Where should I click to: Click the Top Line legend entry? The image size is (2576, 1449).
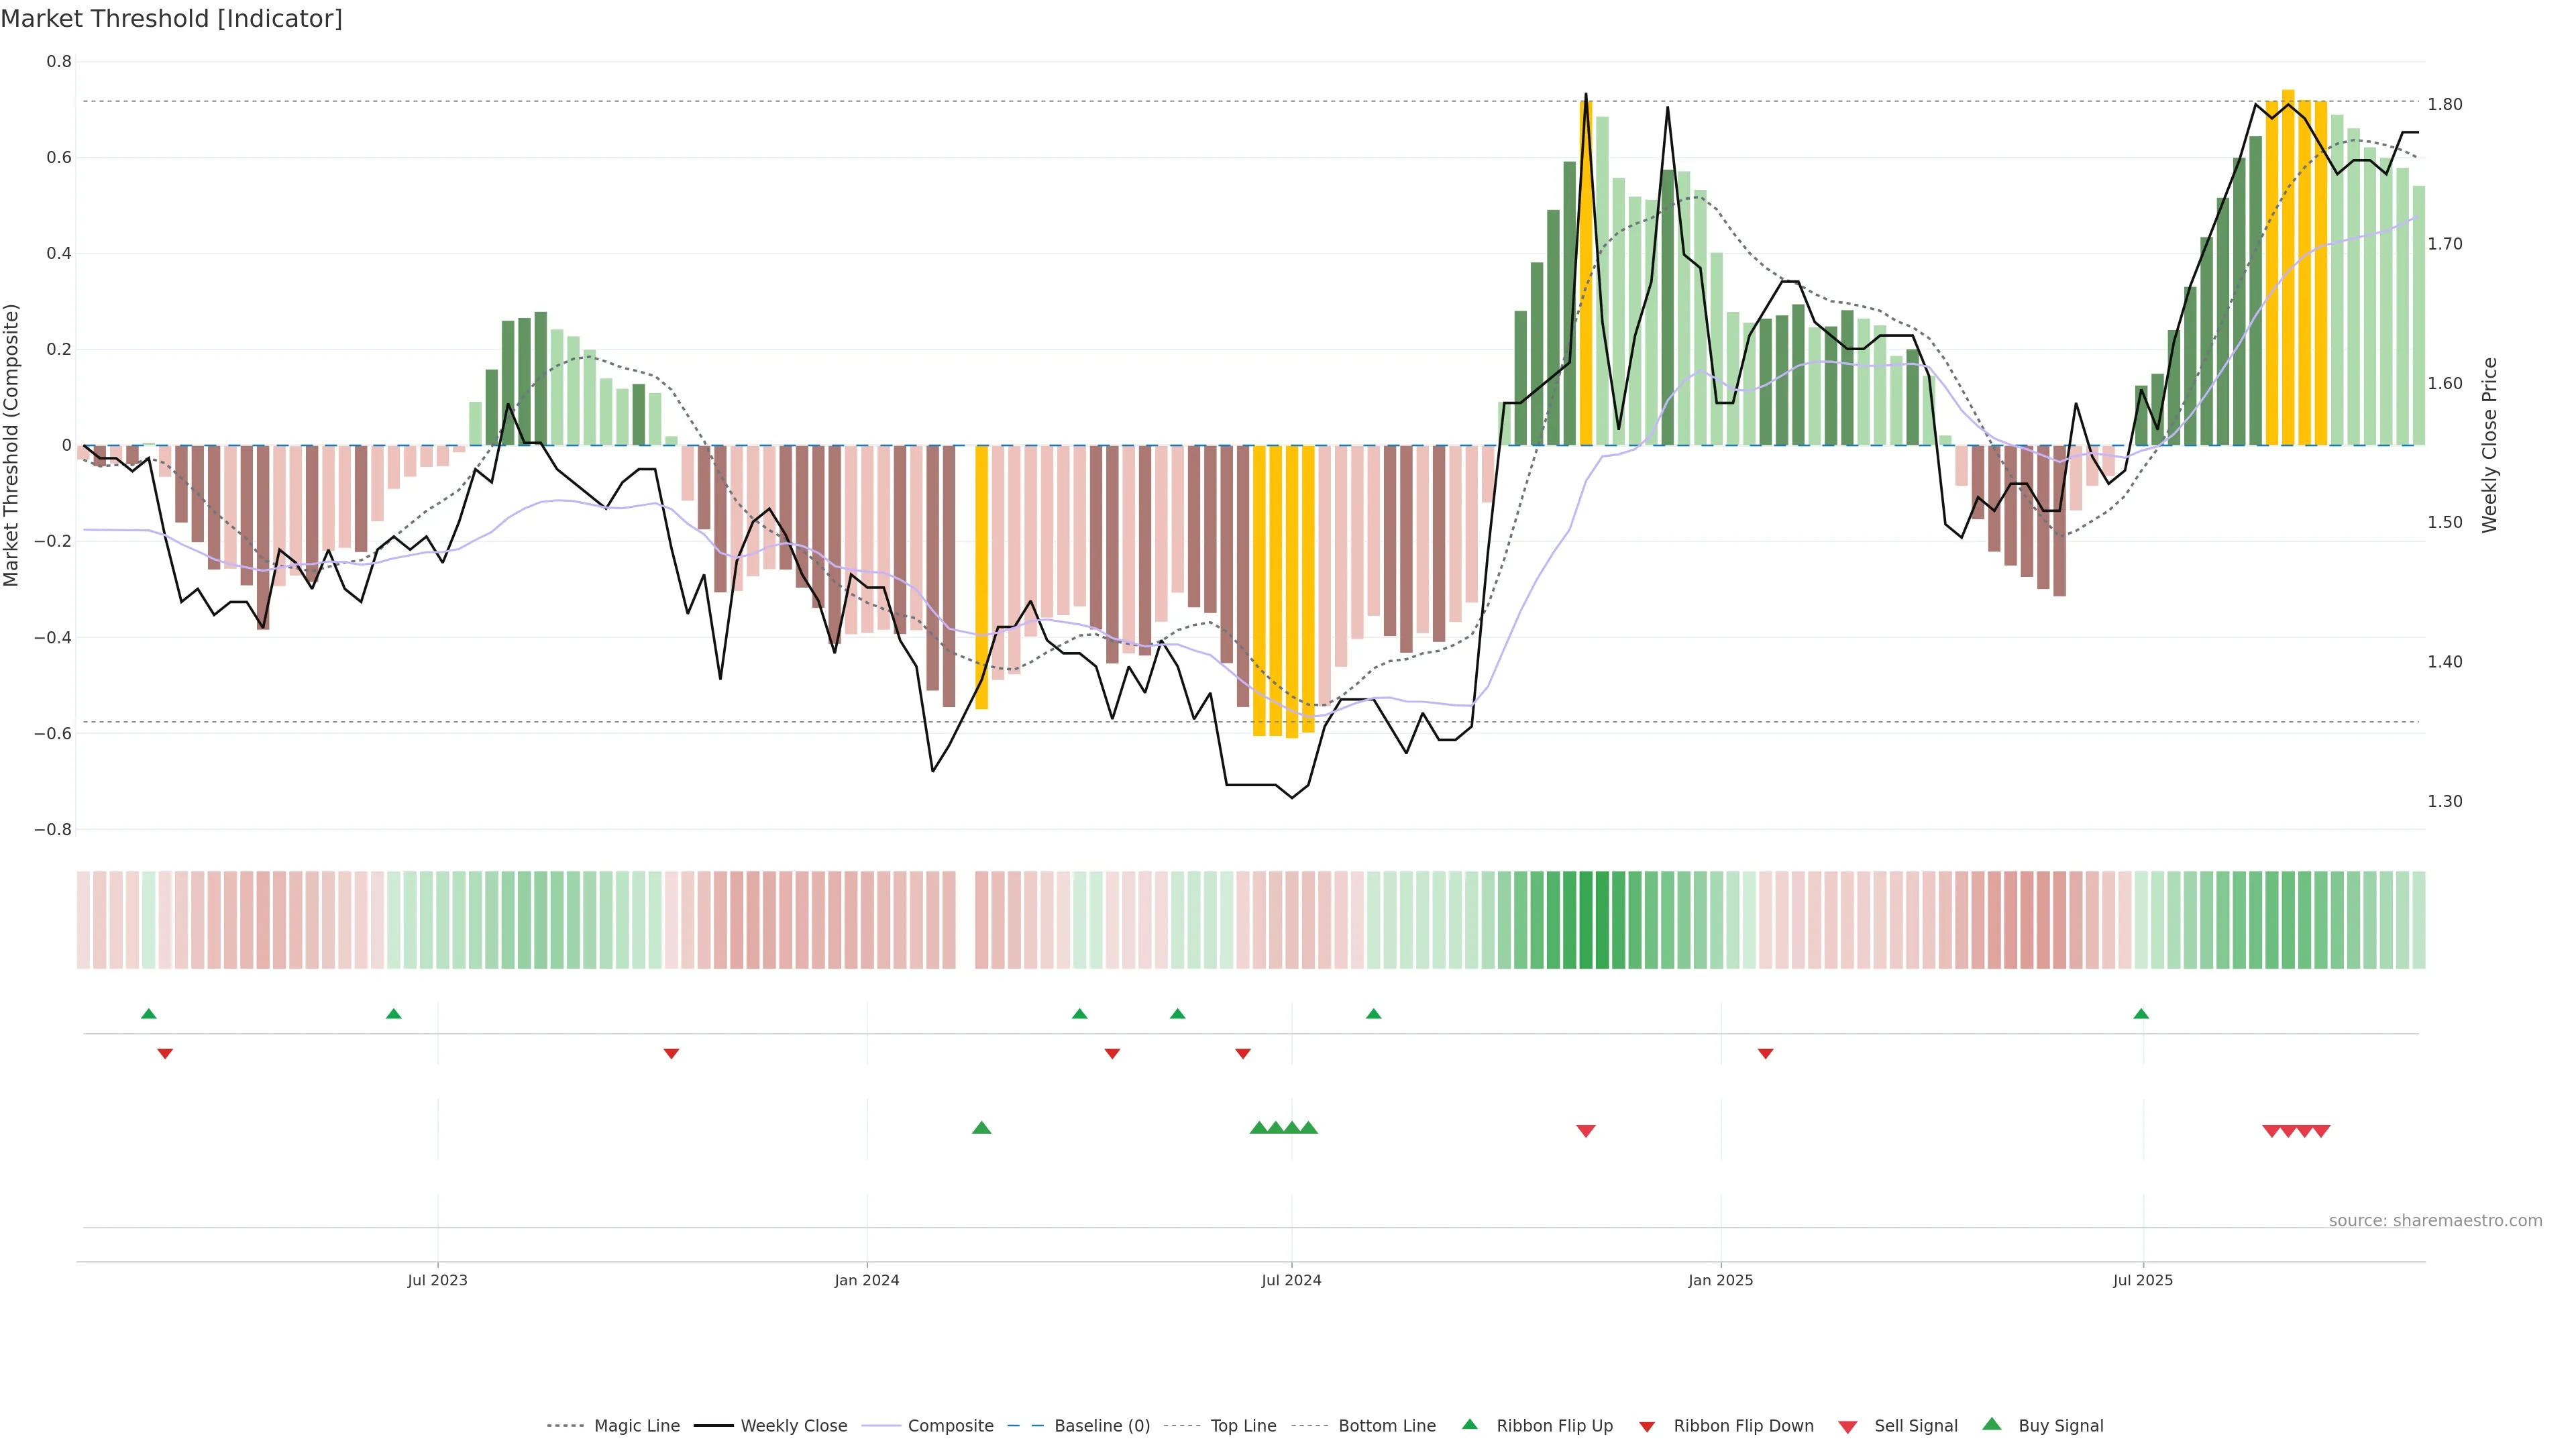[1243, 1426]
